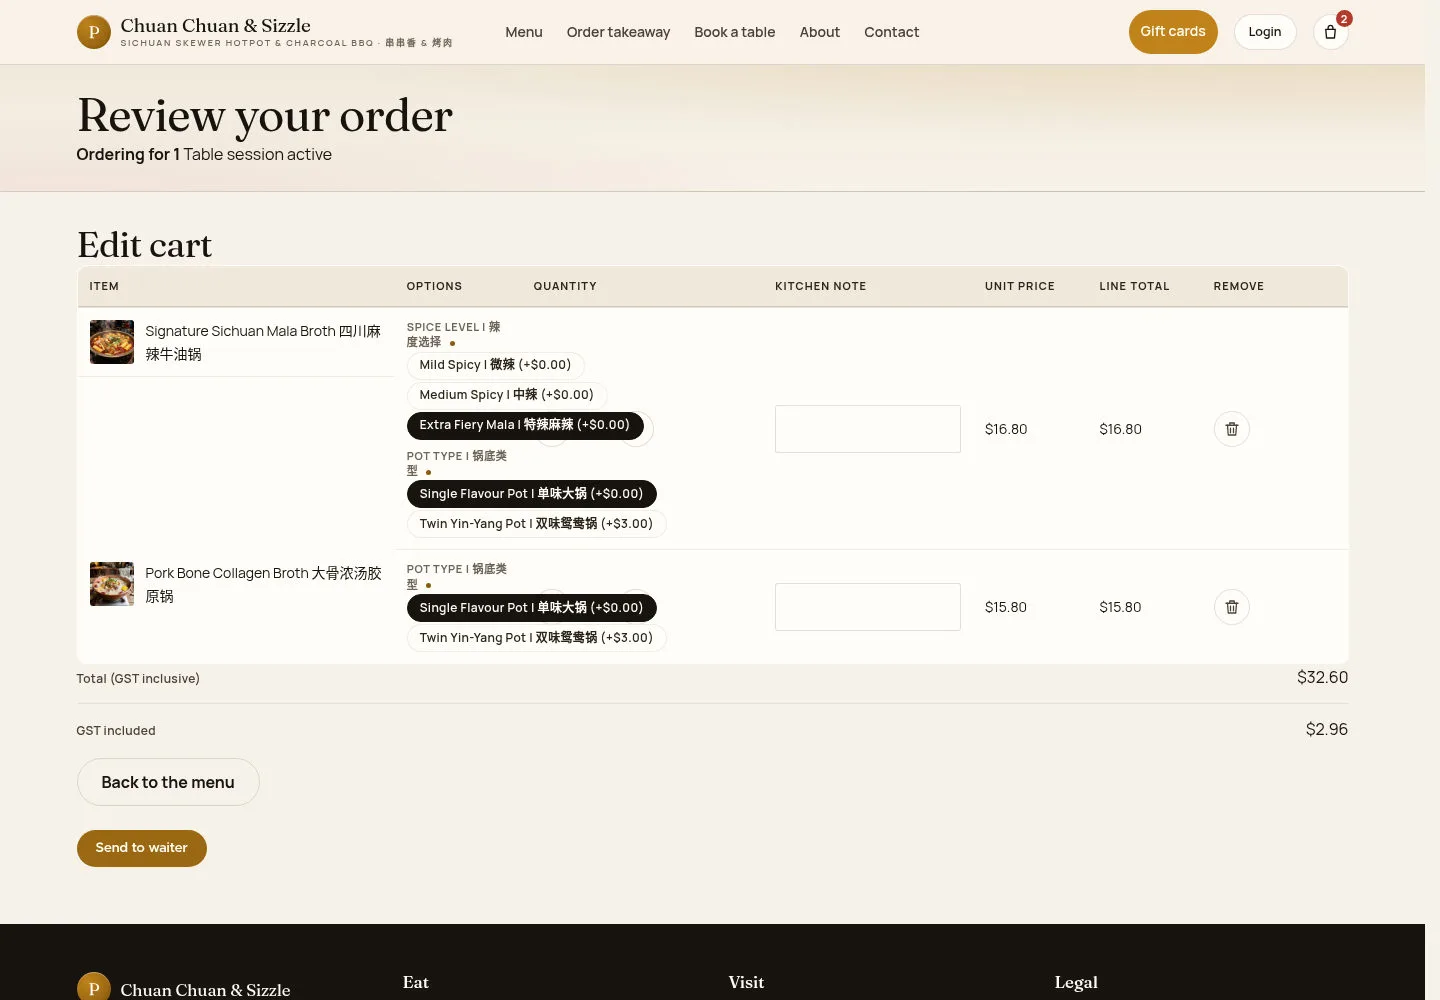
Task: Open the Contact navigation link
Action: (892, 32)
